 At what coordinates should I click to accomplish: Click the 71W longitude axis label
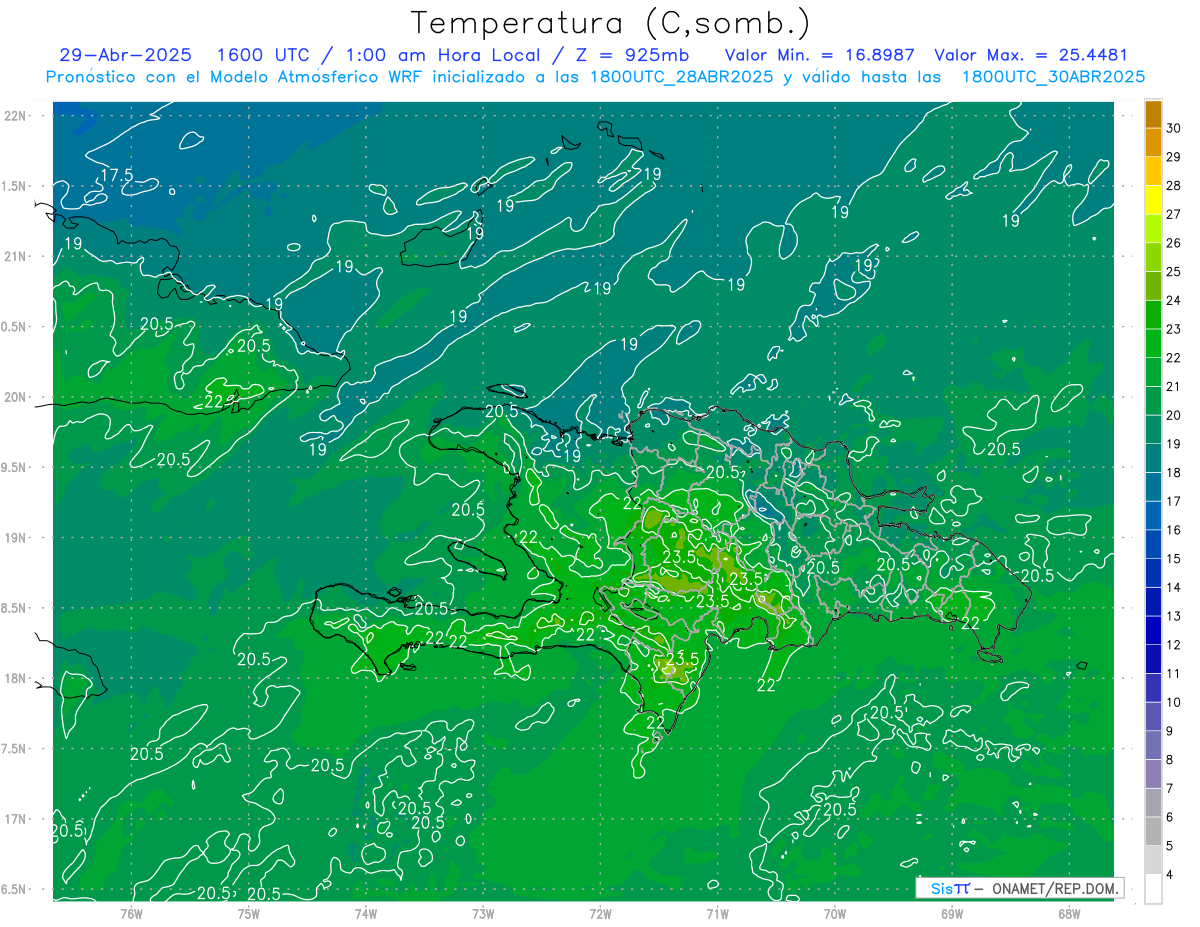(x=717, y=912)
